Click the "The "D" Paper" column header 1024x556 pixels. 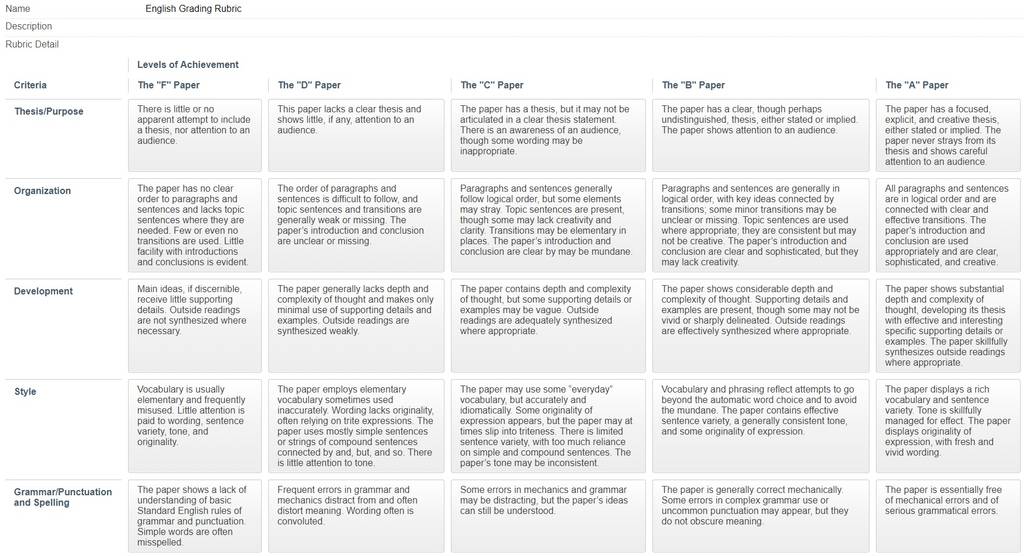coord(309,85)
